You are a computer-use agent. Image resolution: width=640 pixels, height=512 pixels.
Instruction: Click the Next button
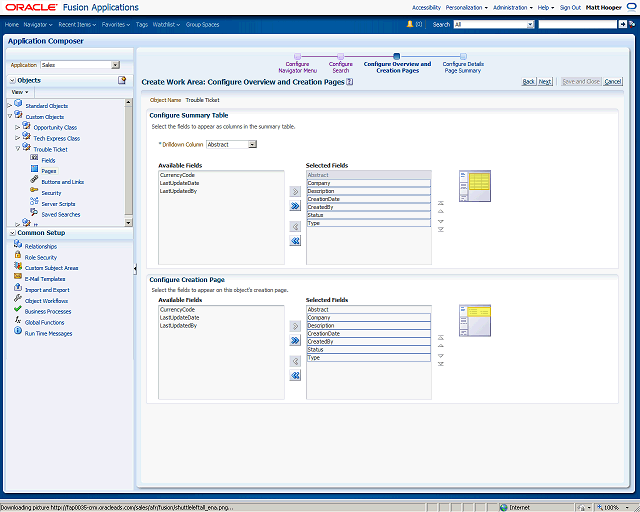coord(545,82)
